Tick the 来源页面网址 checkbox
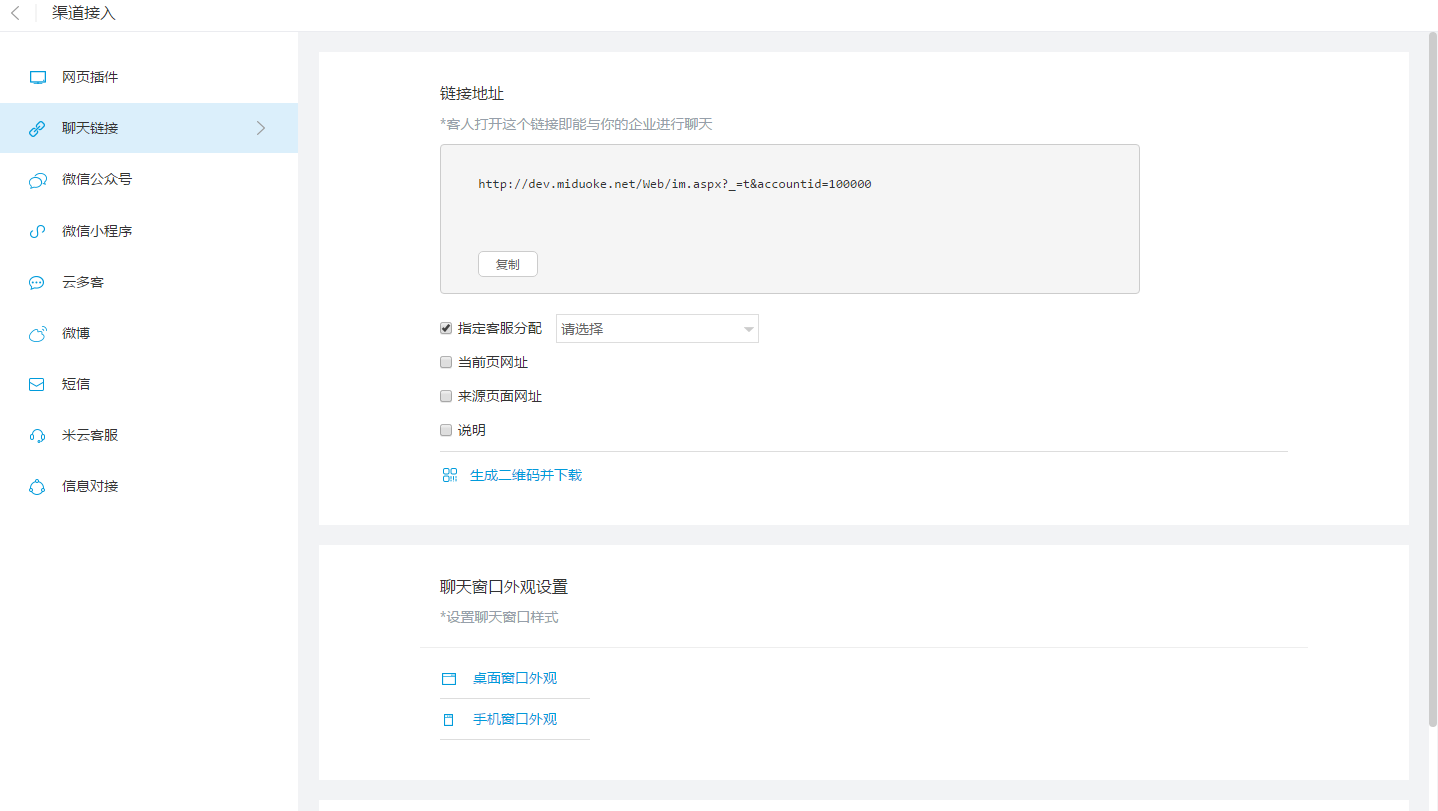This screenshot has height=811, width=1438. coord(446,396)
